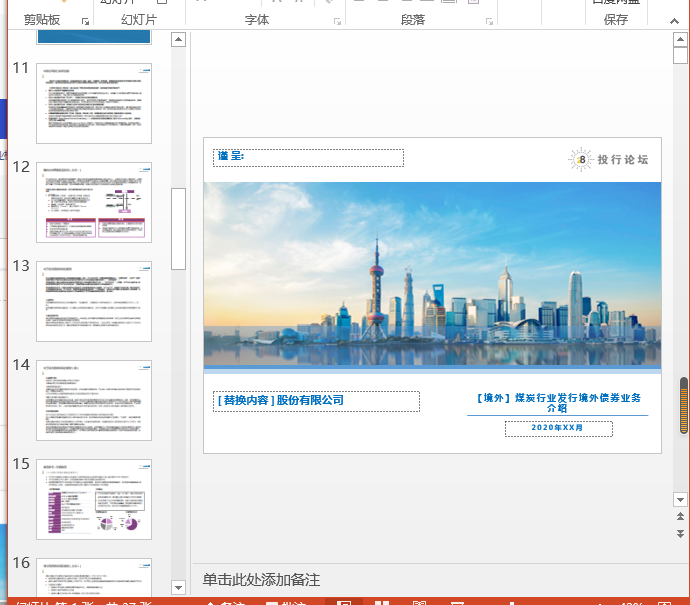This screenshot has height=605, width=690.
Task: Select slide 13 thumbnail
Action: 94,301
